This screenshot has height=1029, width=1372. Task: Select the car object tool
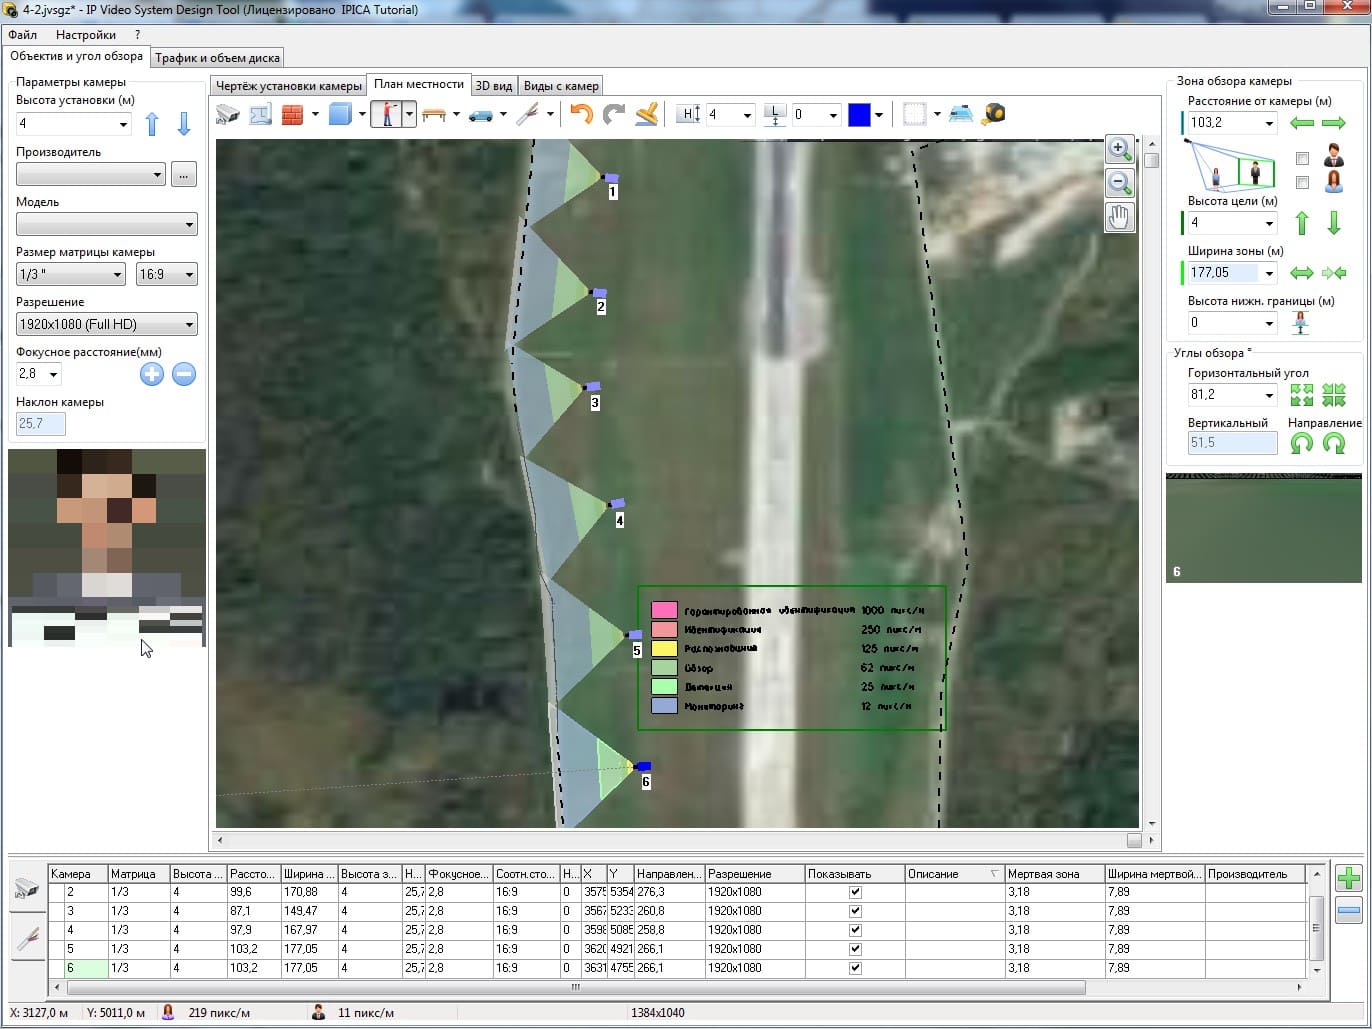(481, 114)
